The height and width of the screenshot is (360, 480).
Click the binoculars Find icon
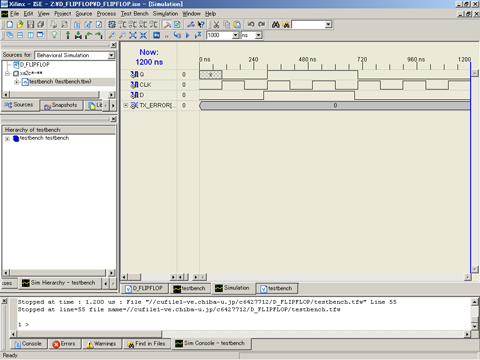tap(276, 24)
